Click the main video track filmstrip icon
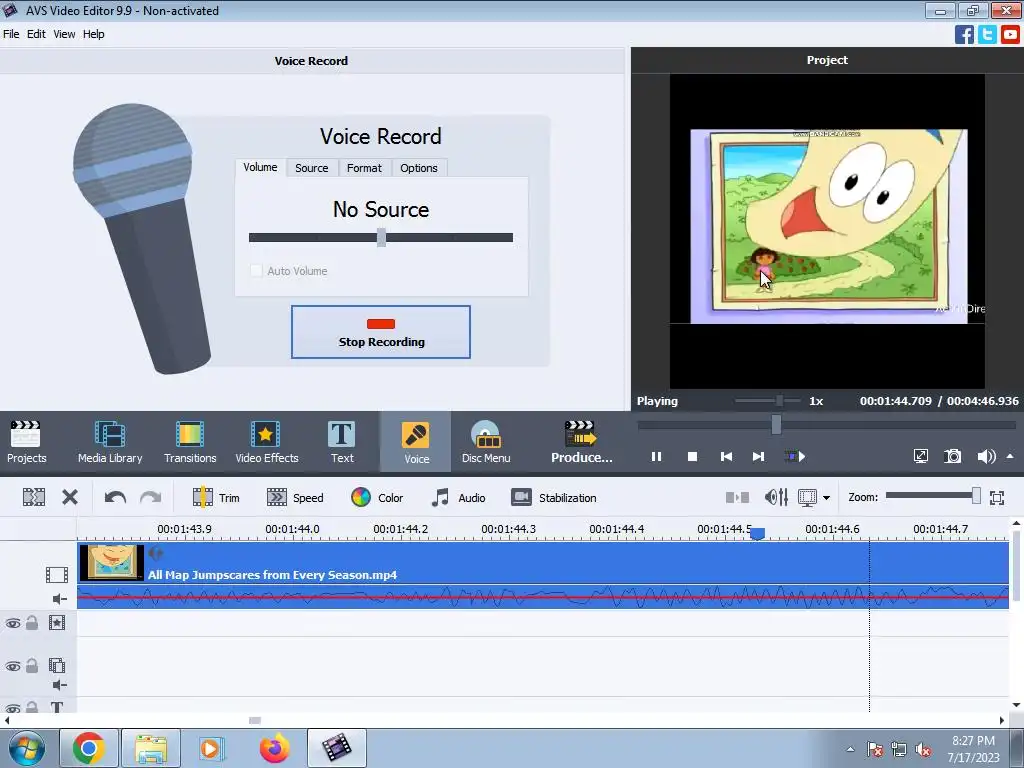This screenshot has height=768, width=1024. click(57, 575)
